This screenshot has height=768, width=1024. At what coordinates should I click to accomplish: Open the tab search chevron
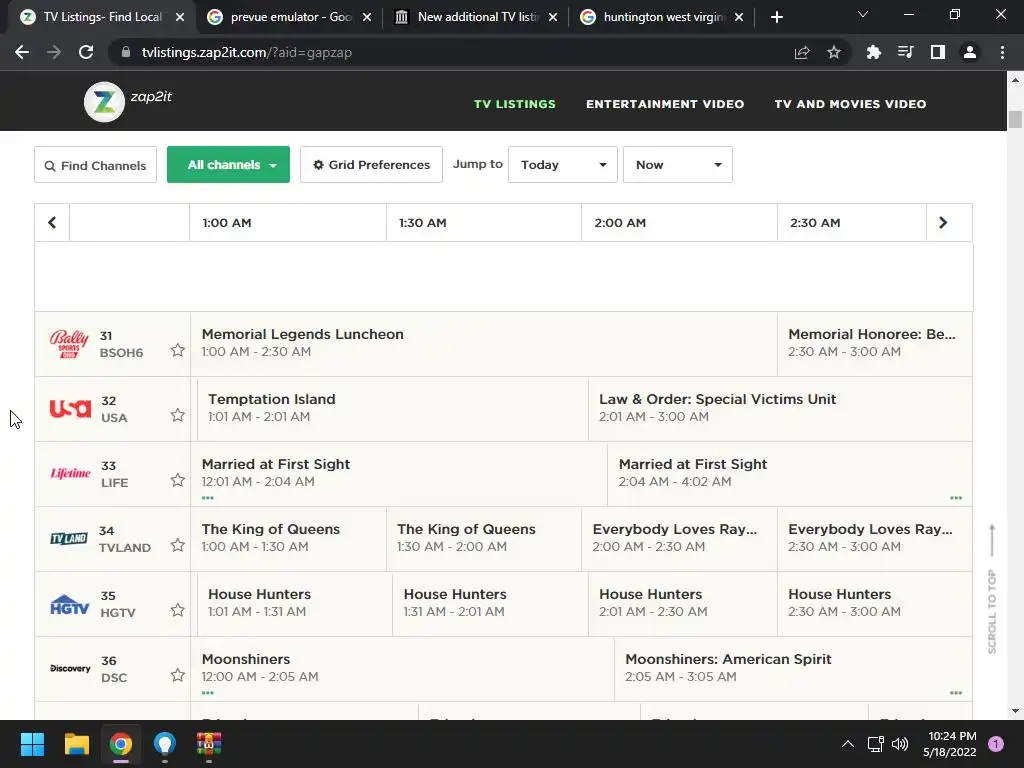click(x=863, y=14)
